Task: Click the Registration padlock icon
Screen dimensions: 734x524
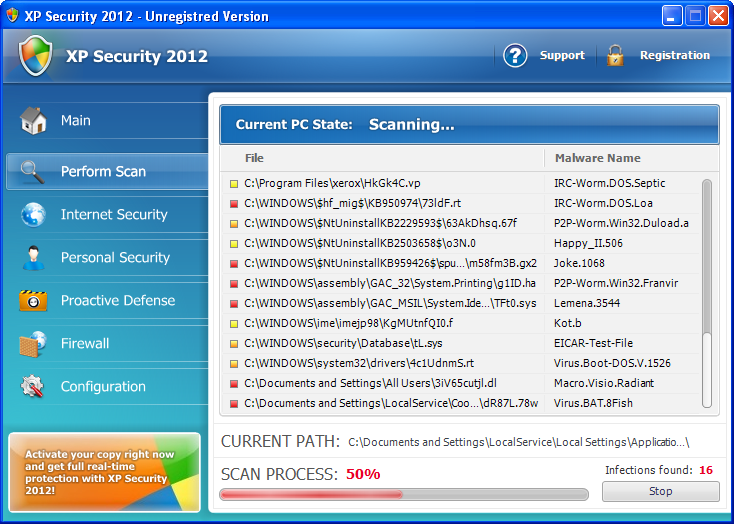Action: [615, 56]
